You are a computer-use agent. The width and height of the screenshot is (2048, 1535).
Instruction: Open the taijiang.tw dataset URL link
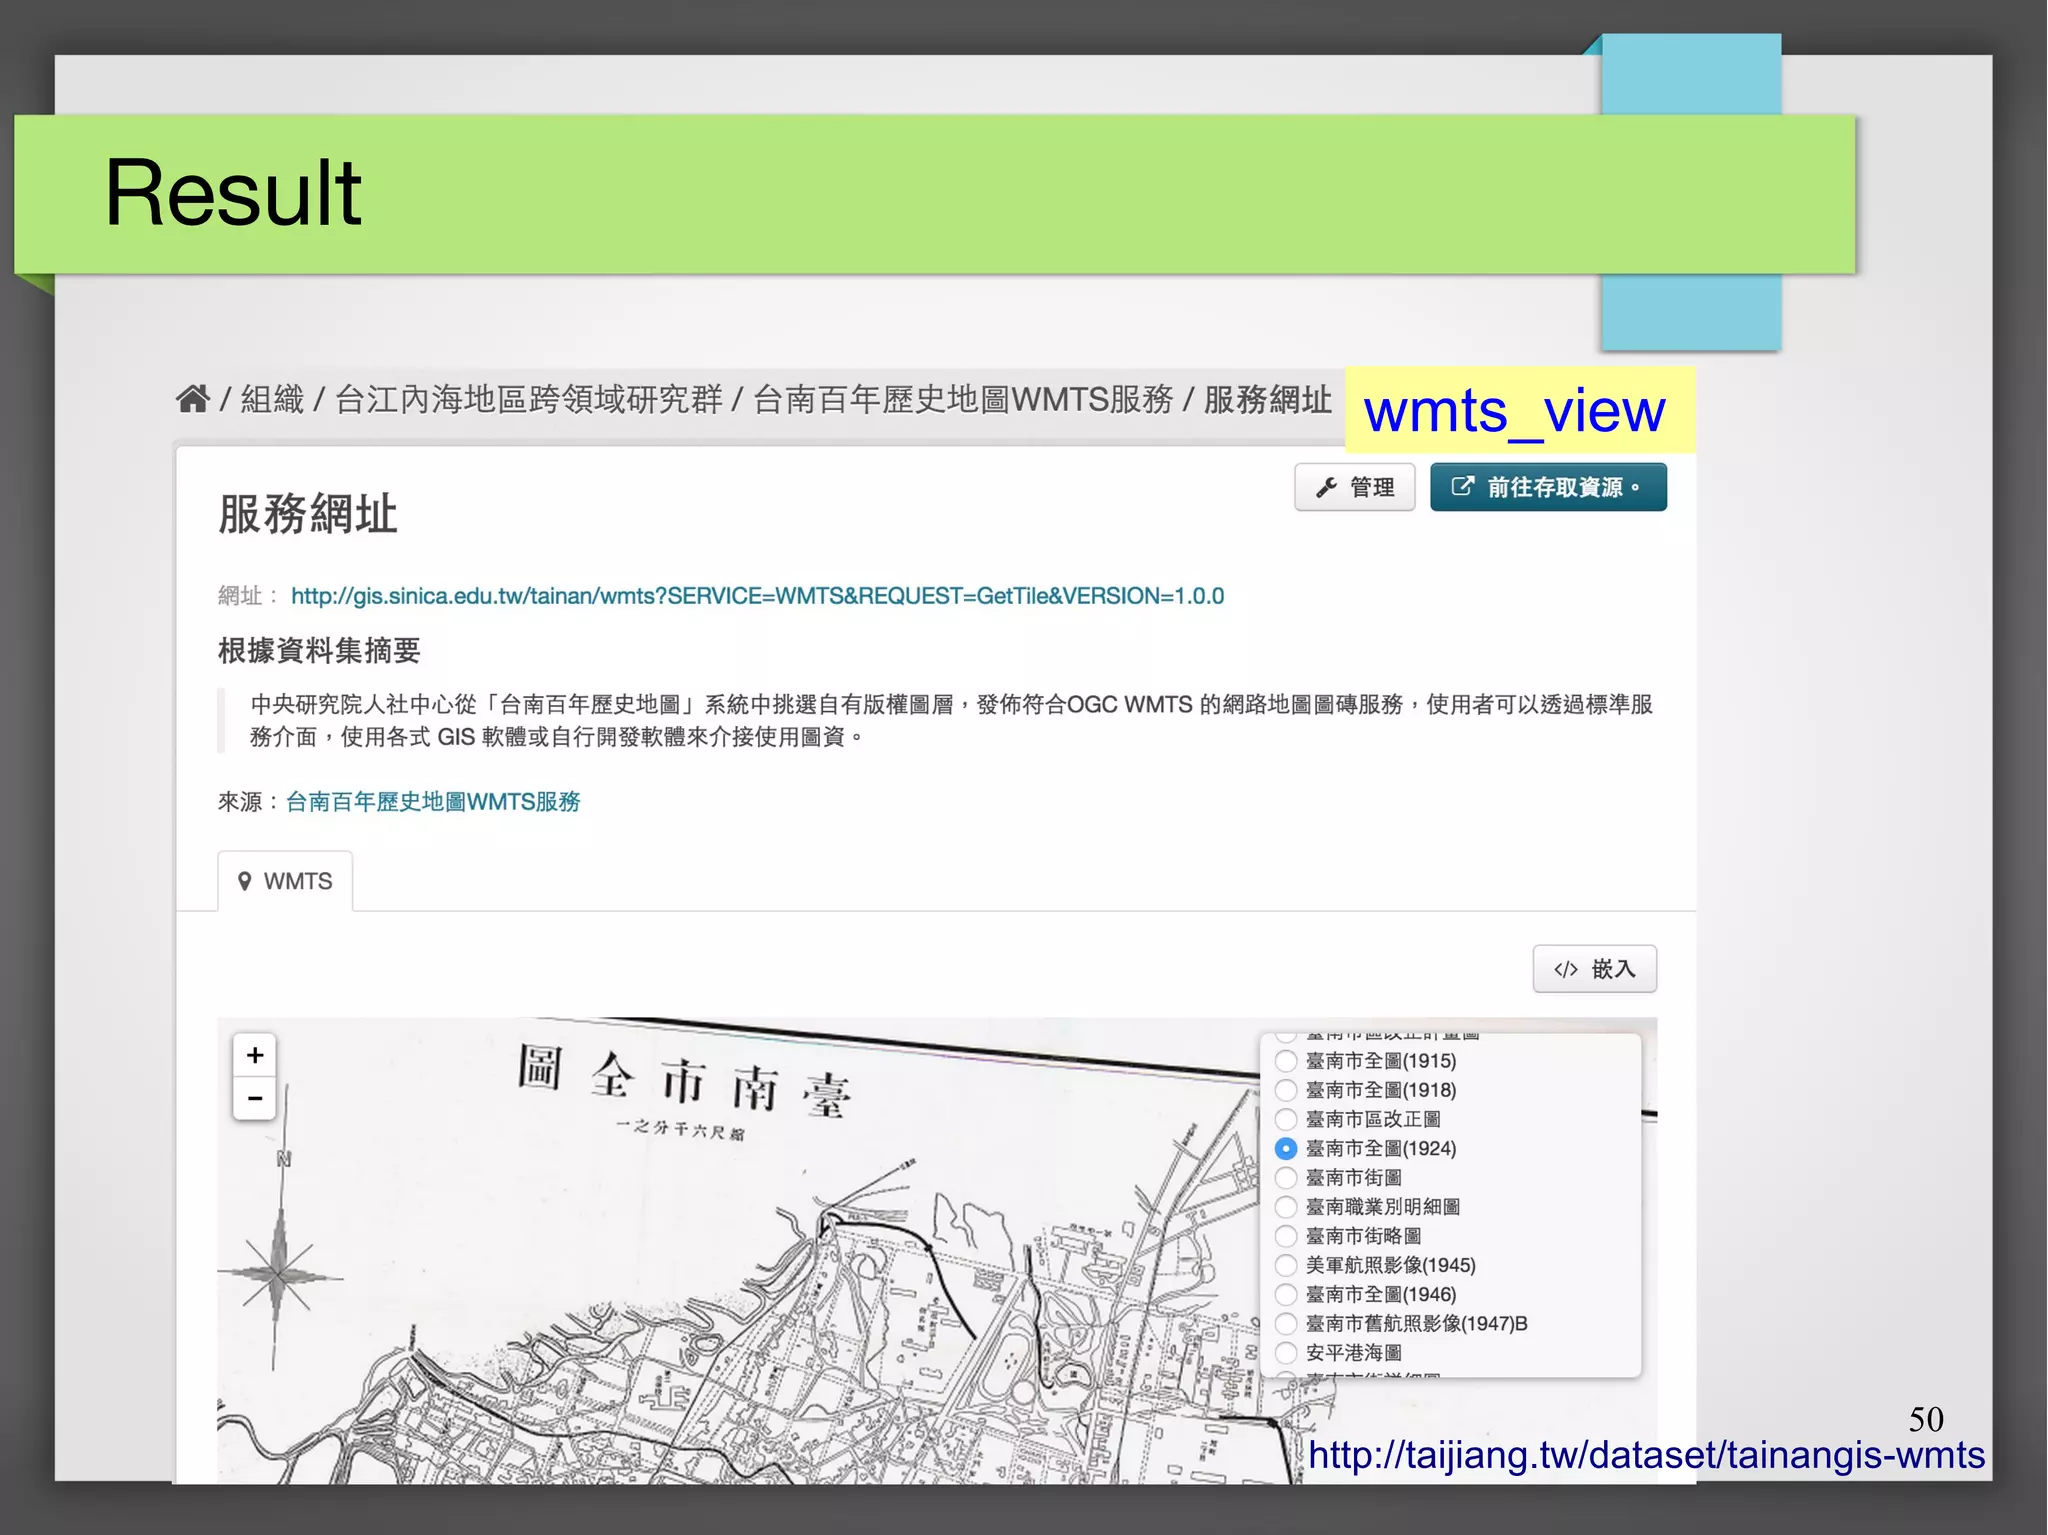(1646, 1455)
